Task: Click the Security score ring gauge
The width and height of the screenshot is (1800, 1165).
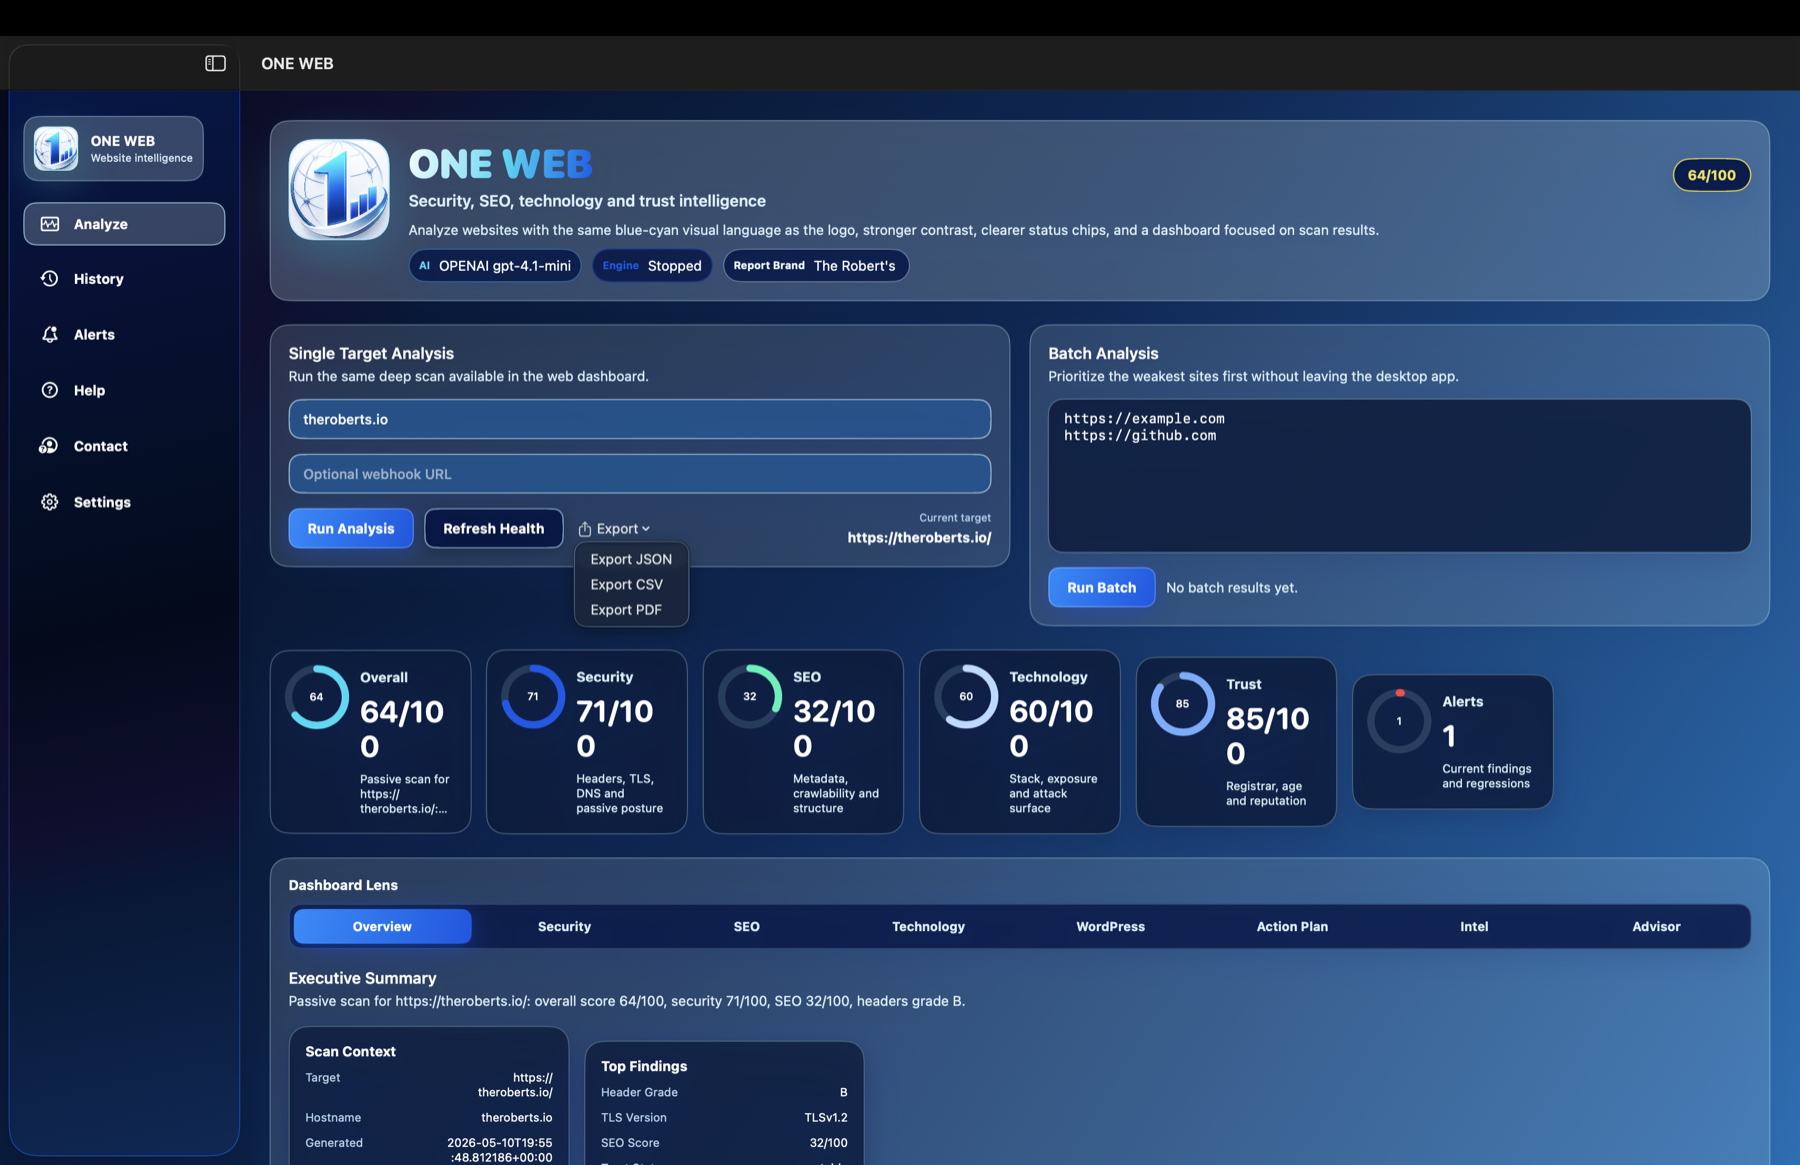Action: [533, 697]
